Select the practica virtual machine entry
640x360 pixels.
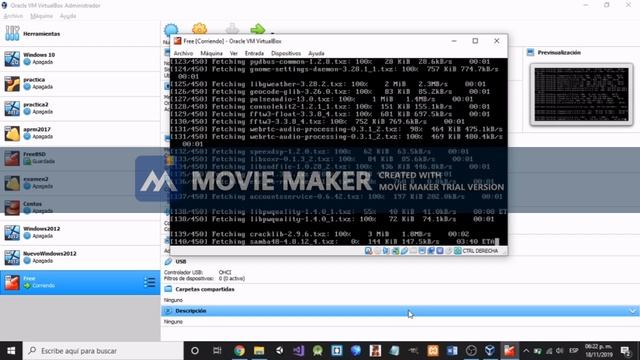80,83
